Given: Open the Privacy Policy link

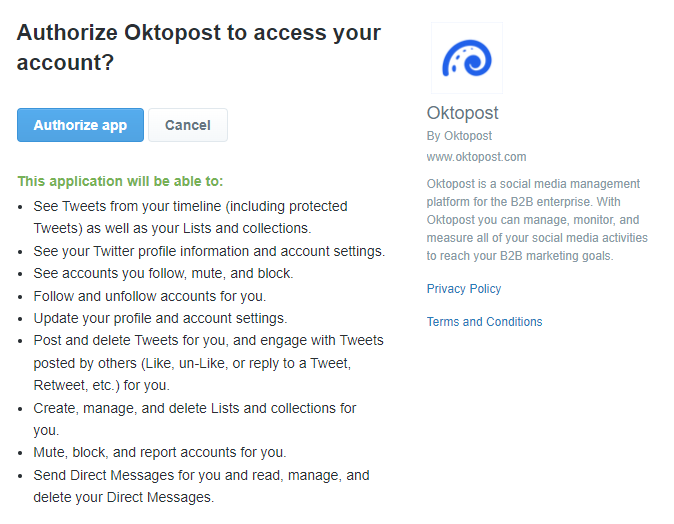Looking at the screenshot, I should 464,288.
